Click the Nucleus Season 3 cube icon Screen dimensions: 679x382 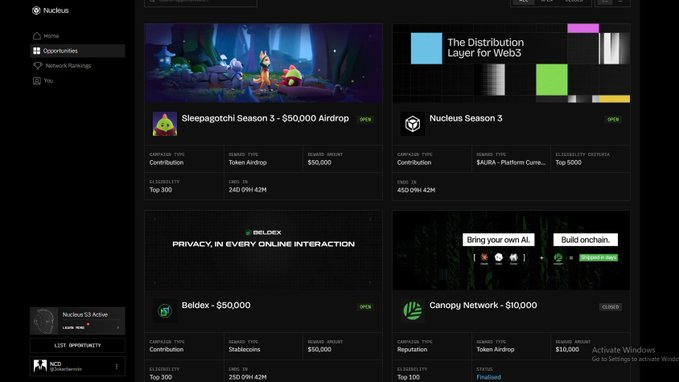coord(412,124)
